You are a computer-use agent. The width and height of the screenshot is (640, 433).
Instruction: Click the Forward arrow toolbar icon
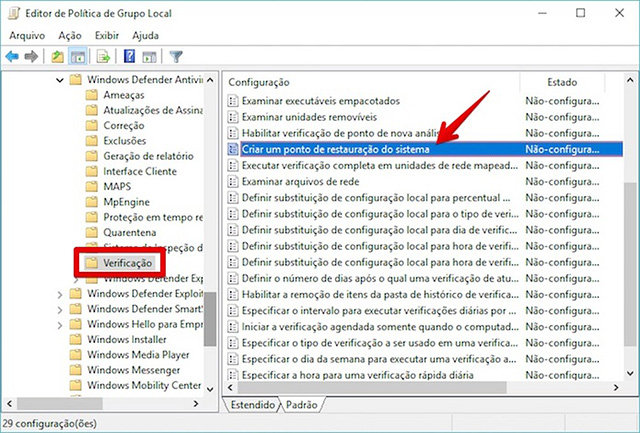[31, 56]
